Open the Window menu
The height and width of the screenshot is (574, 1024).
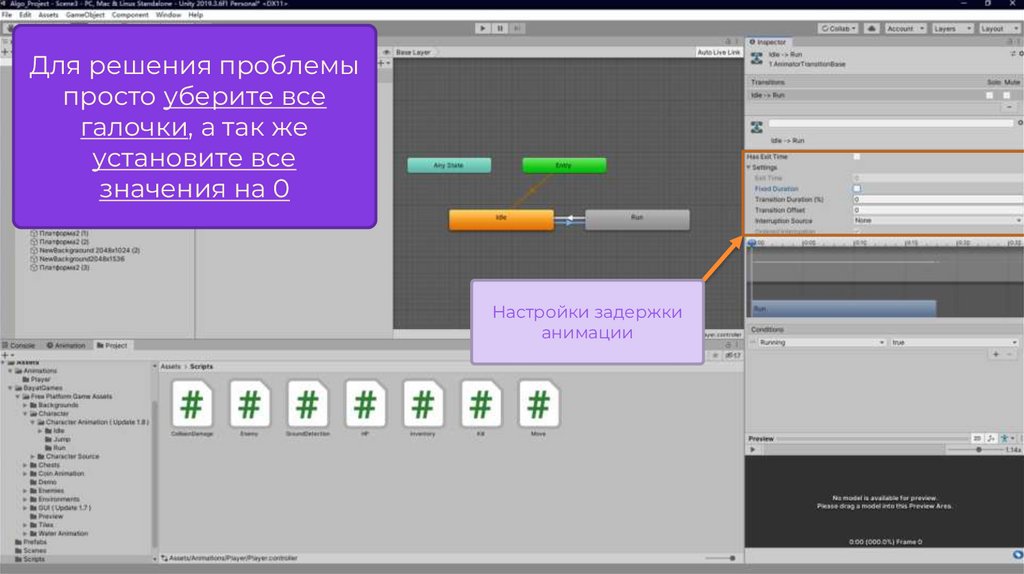point(168,14)
